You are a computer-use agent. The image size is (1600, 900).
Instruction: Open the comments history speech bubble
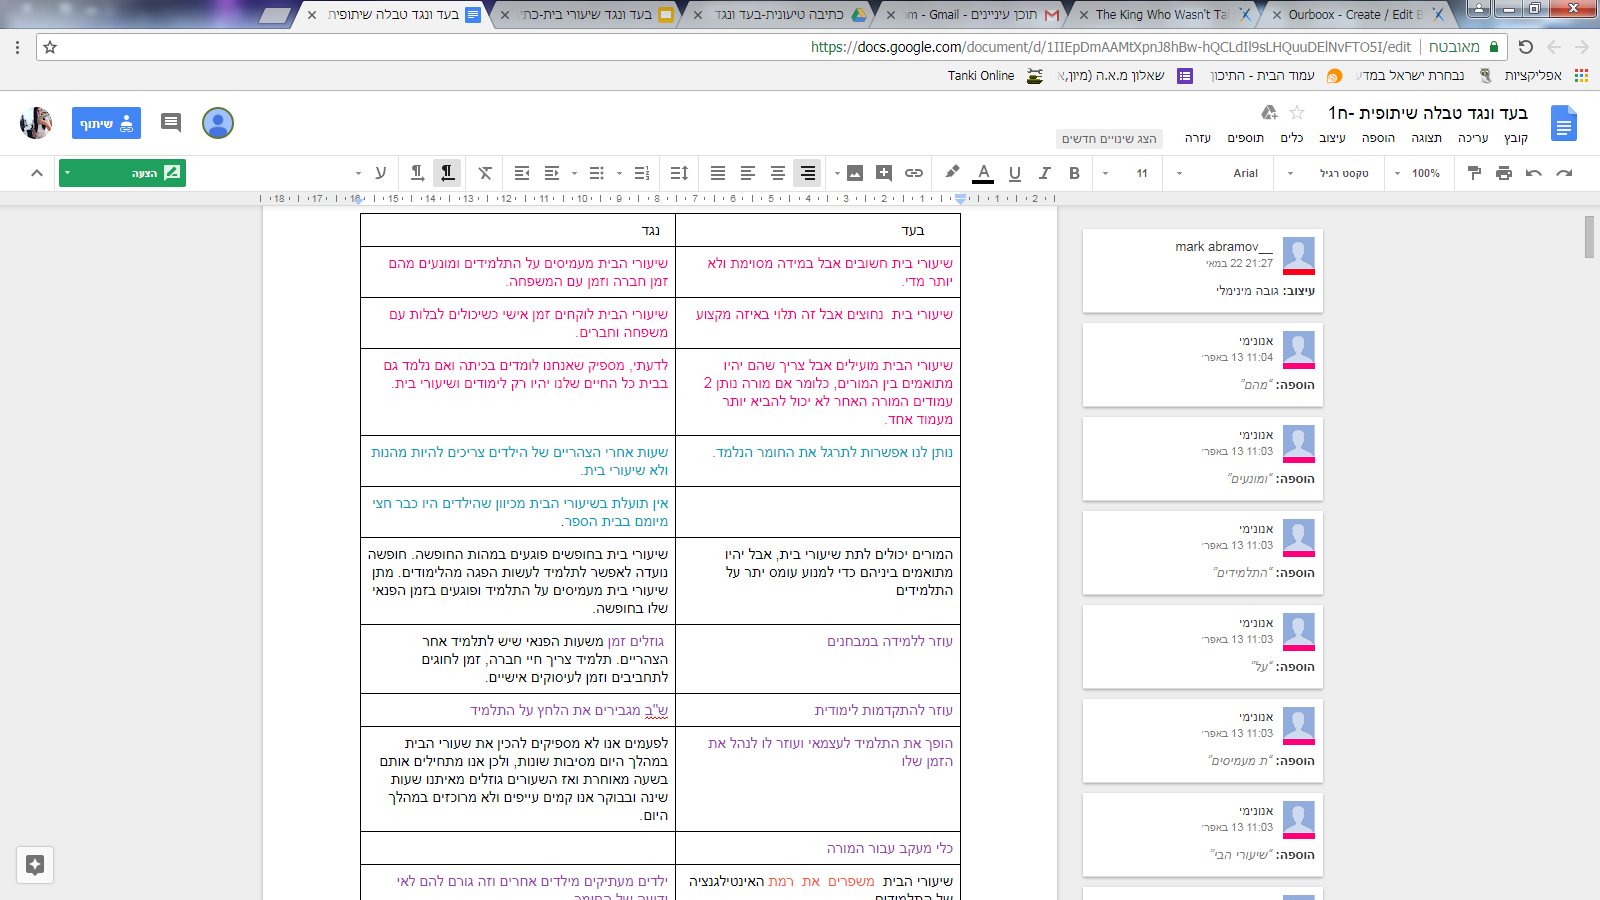pos(171,123)
